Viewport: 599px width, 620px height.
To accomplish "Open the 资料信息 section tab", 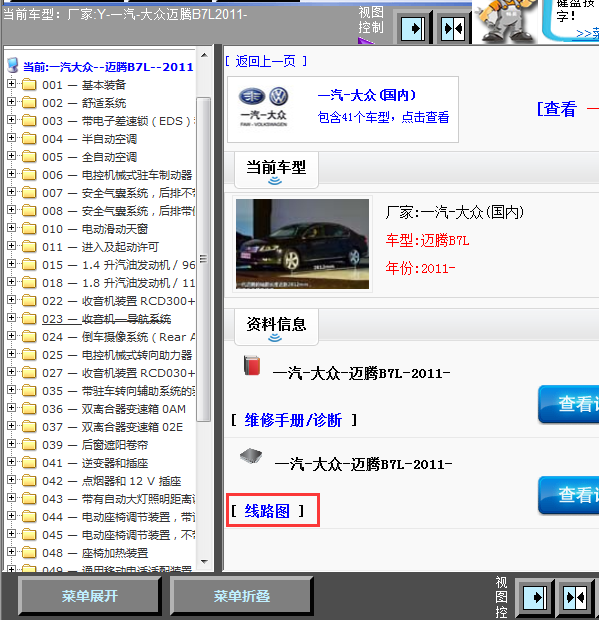I will pos(276,327).
